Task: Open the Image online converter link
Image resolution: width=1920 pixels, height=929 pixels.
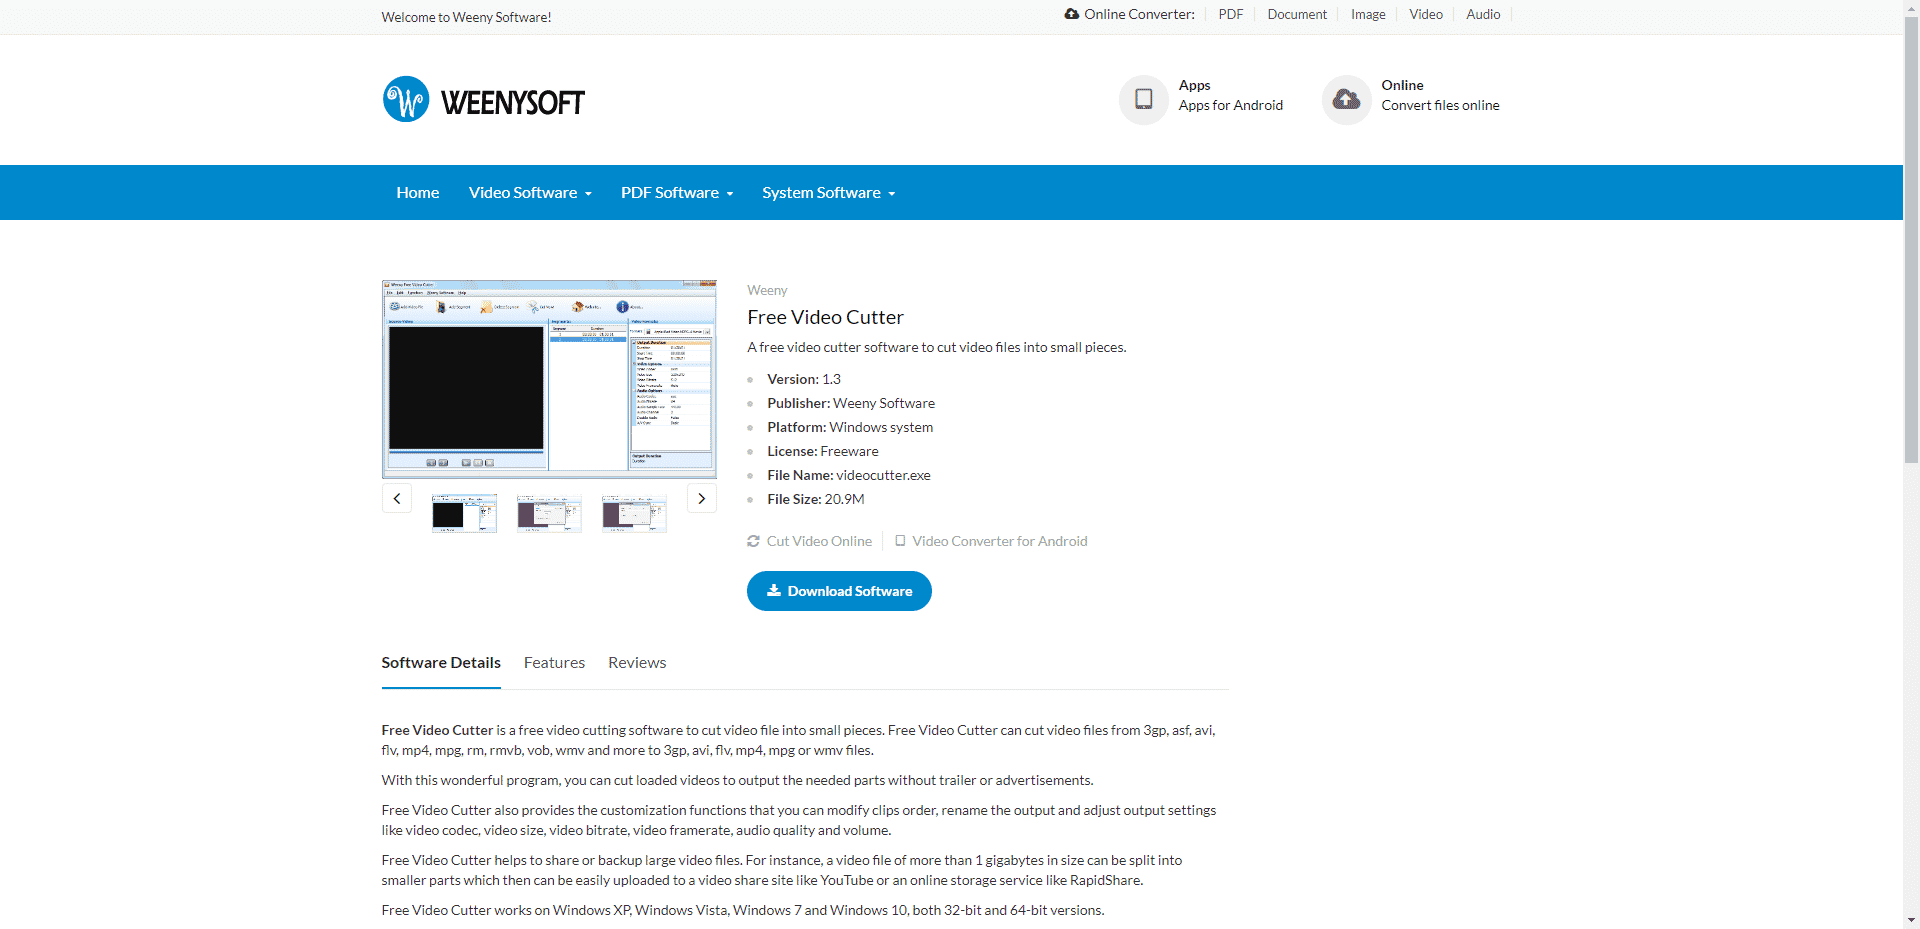Action: coord(1368,14)
